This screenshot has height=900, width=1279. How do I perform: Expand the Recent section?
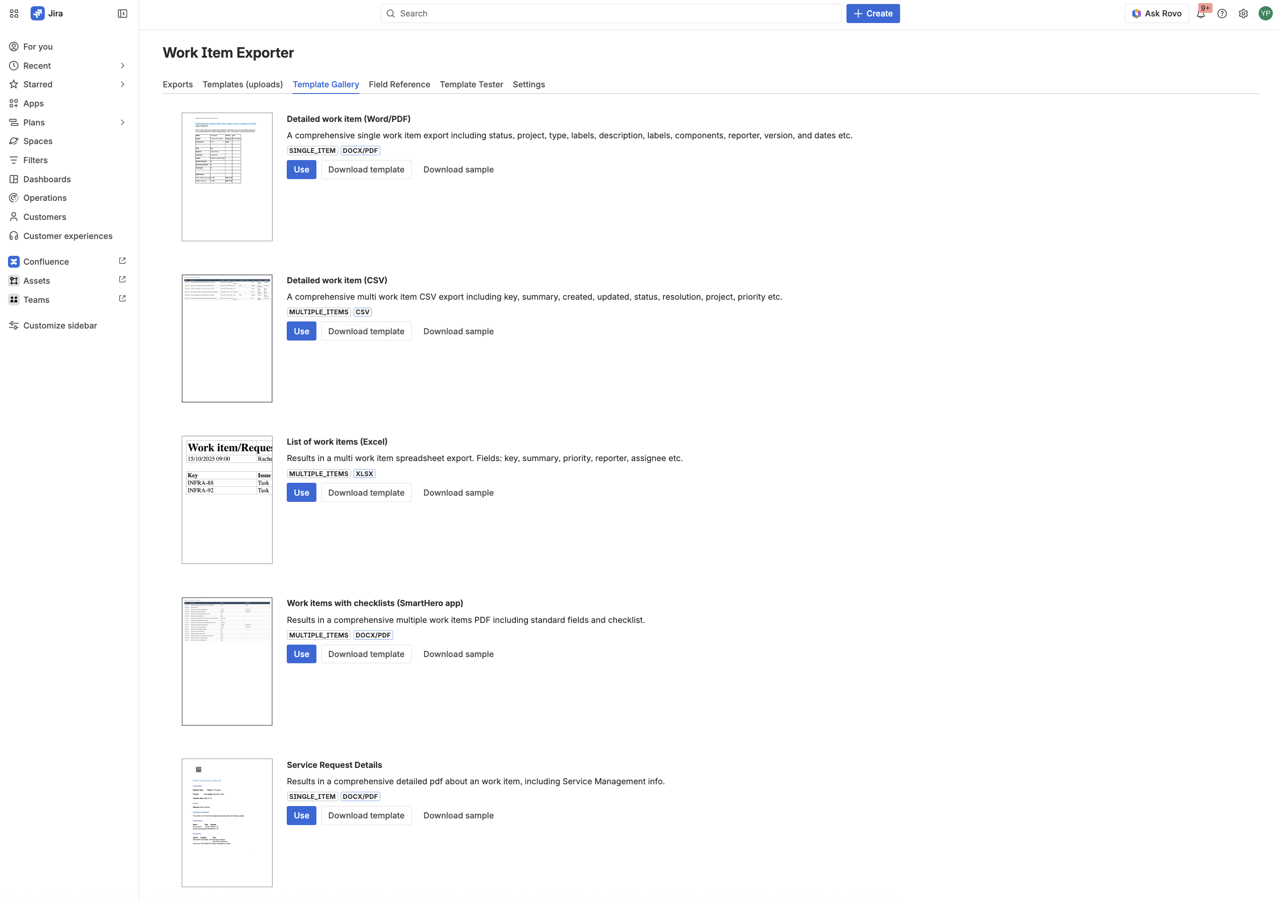coord(121,65)
